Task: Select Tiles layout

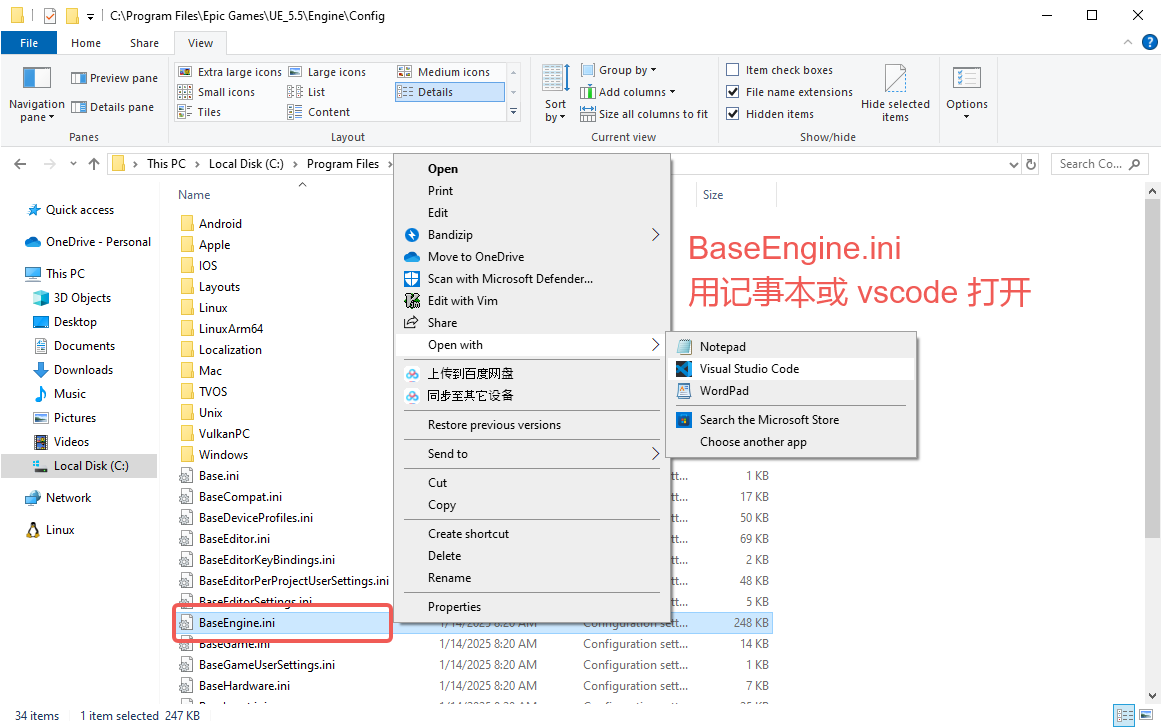Action: (199, 112)
